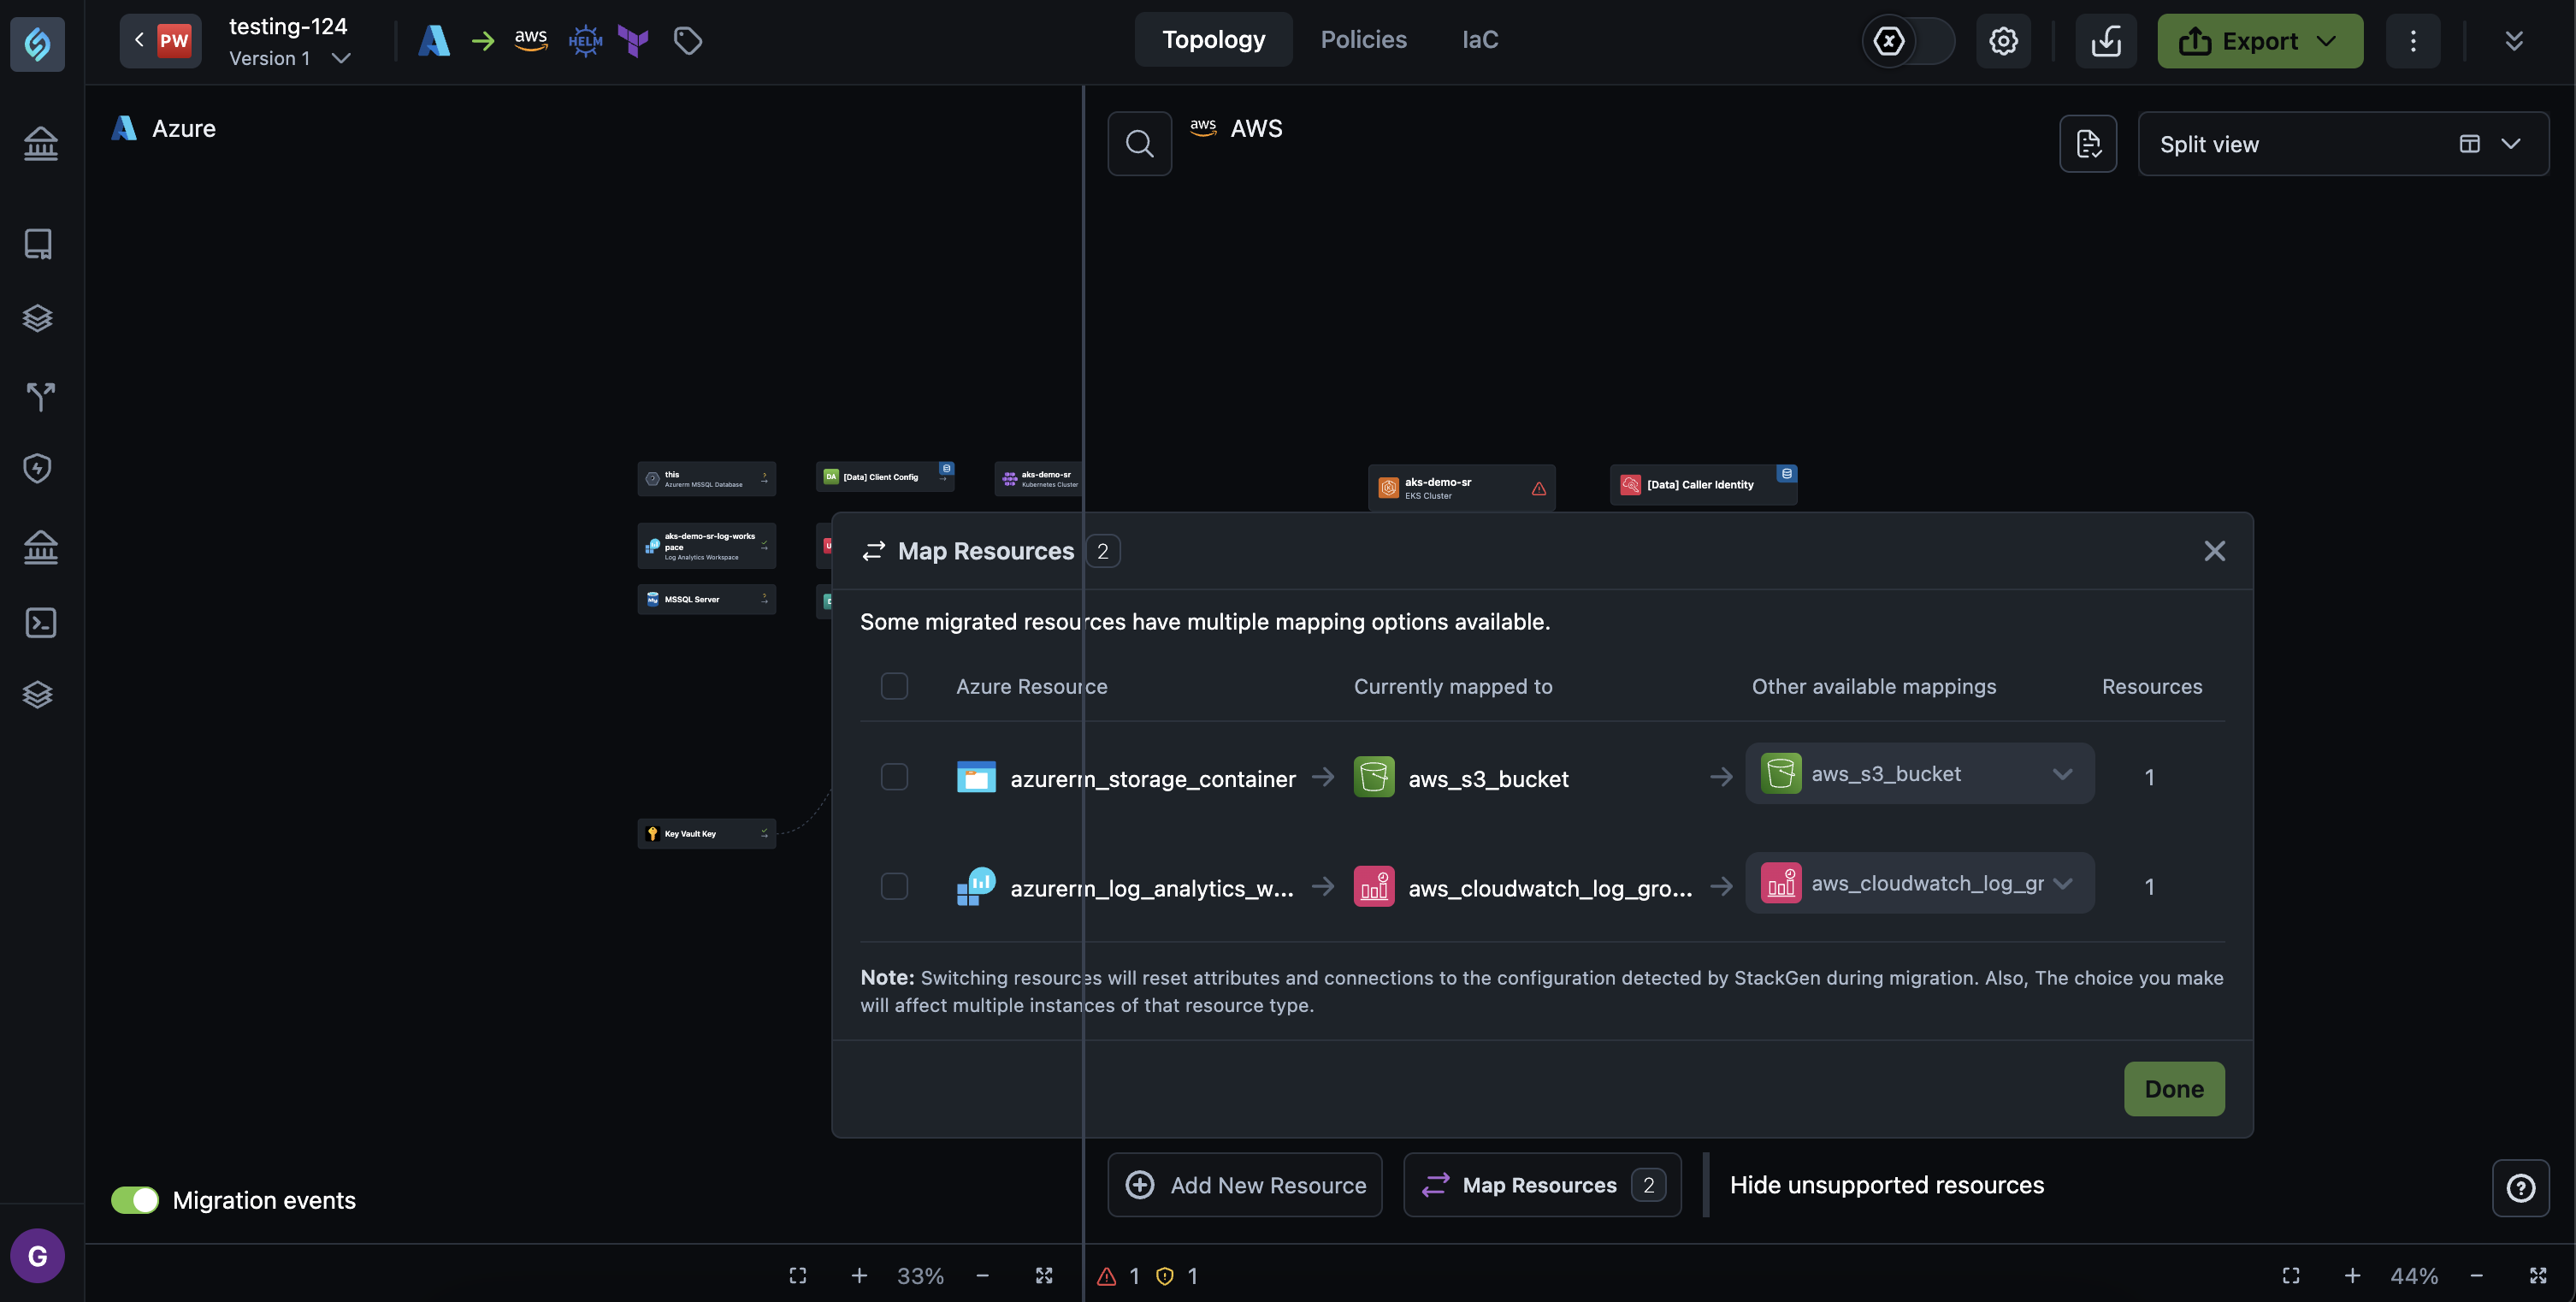Image resolution: width=2576 pixels, height=1302 pixels.
Task: Open the upper stacked layers sidebar icon
Action: click(x=38, y=318)
